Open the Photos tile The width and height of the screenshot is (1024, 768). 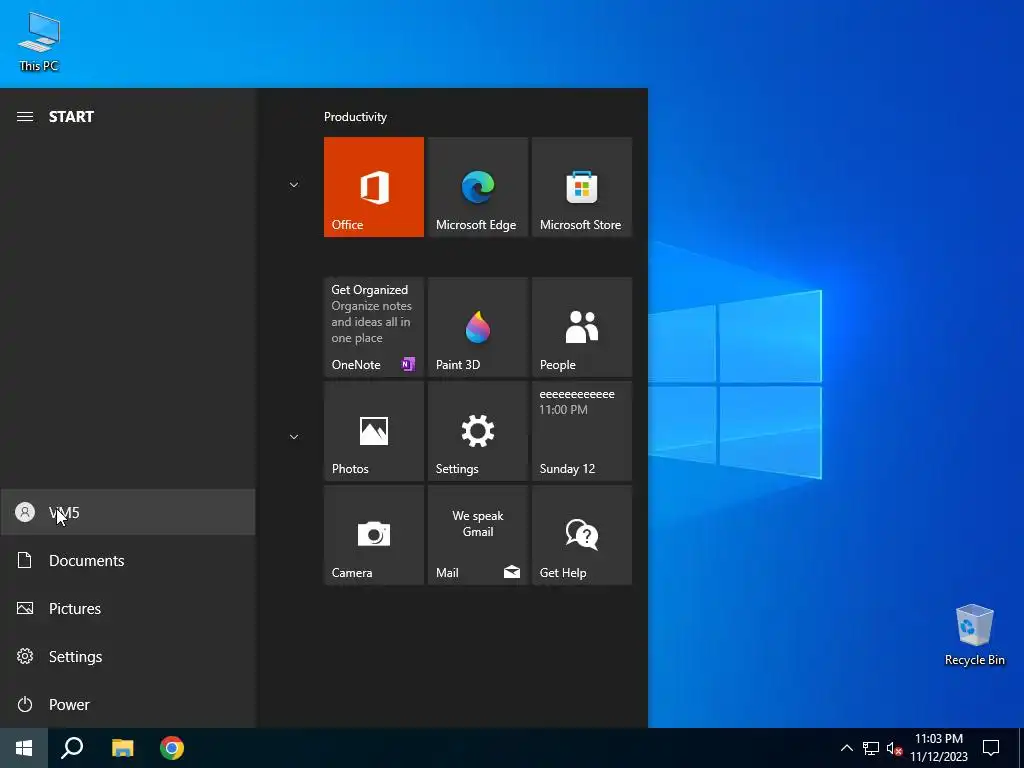pyautogui.click(x=374, y=431)
